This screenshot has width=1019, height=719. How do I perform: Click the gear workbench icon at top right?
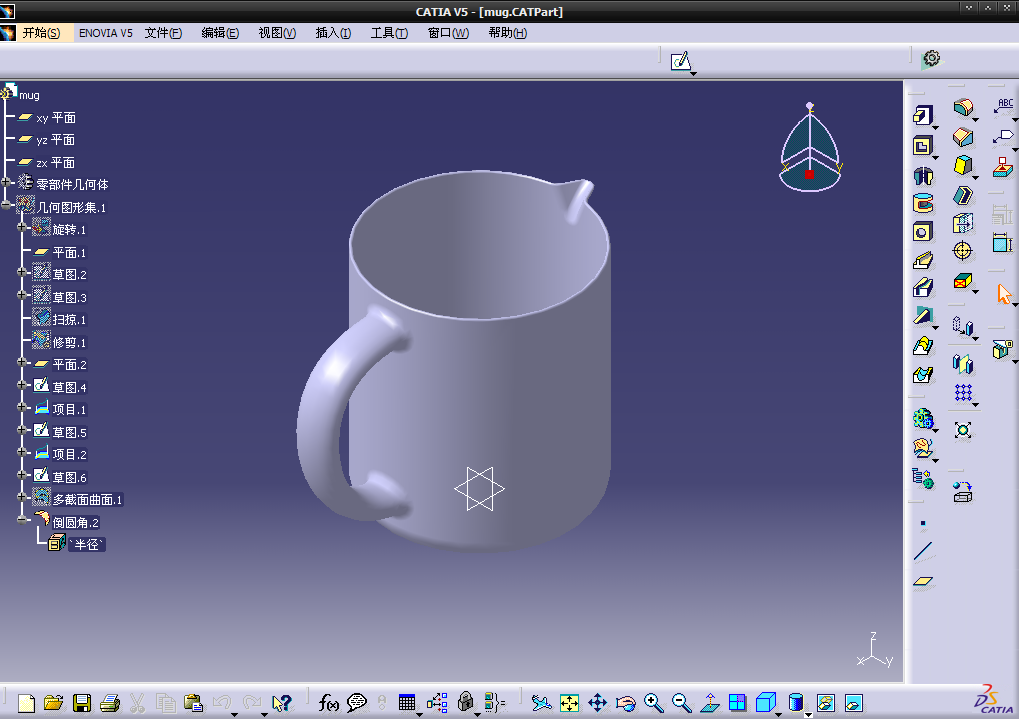931,59
